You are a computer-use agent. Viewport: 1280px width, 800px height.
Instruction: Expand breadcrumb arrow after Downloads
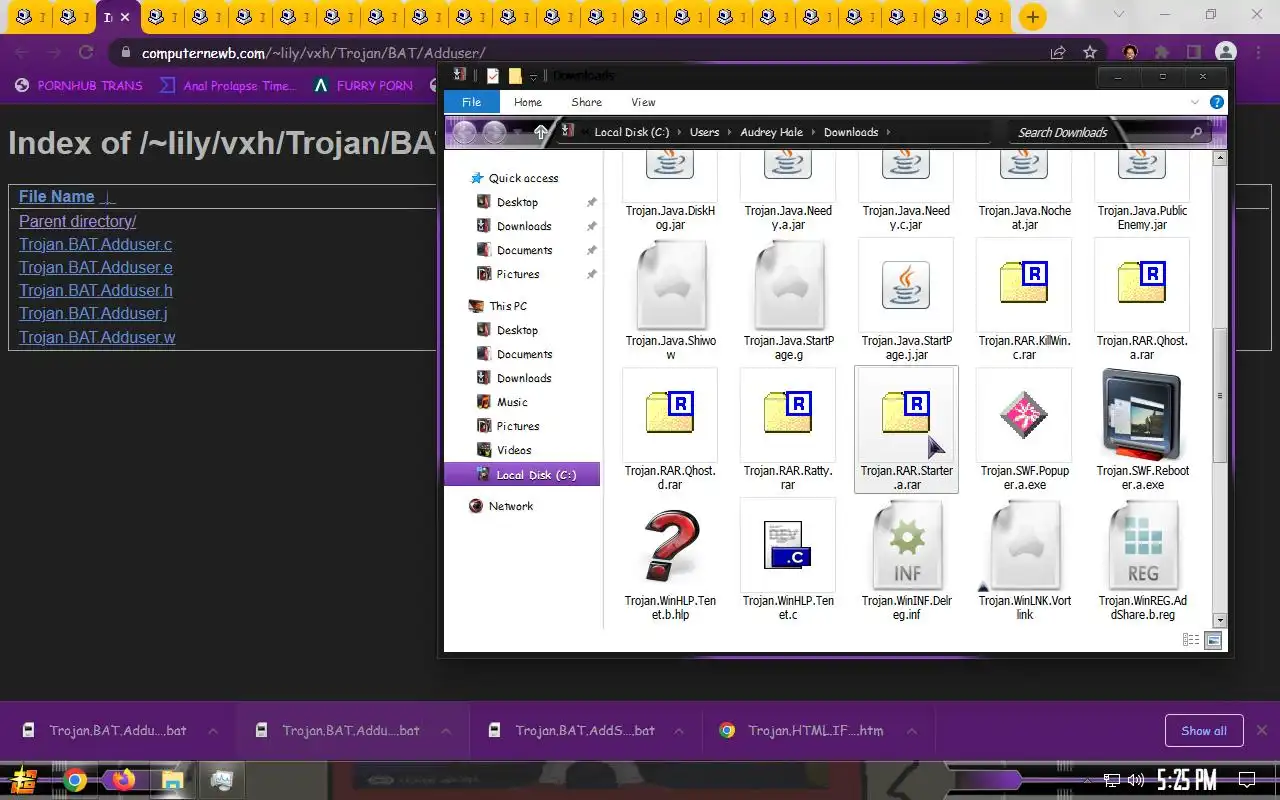coord(888,132)
